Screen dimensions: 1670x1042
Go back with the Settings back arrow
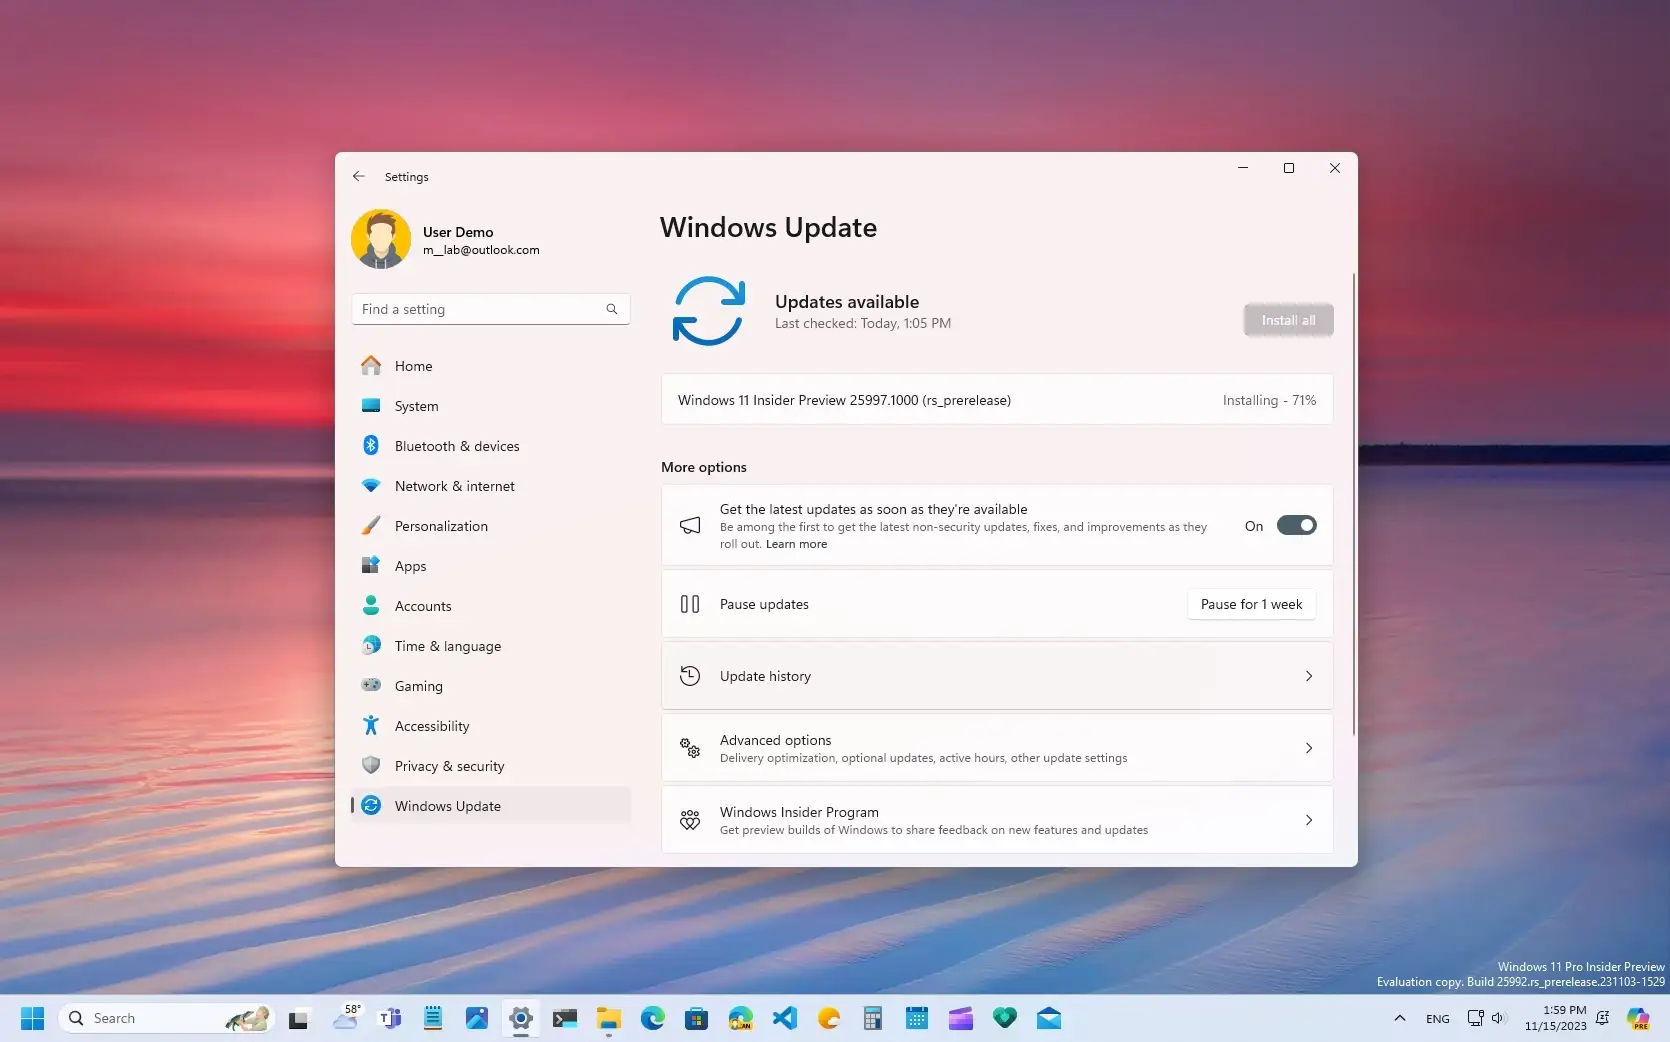click(x=359, y=176)
